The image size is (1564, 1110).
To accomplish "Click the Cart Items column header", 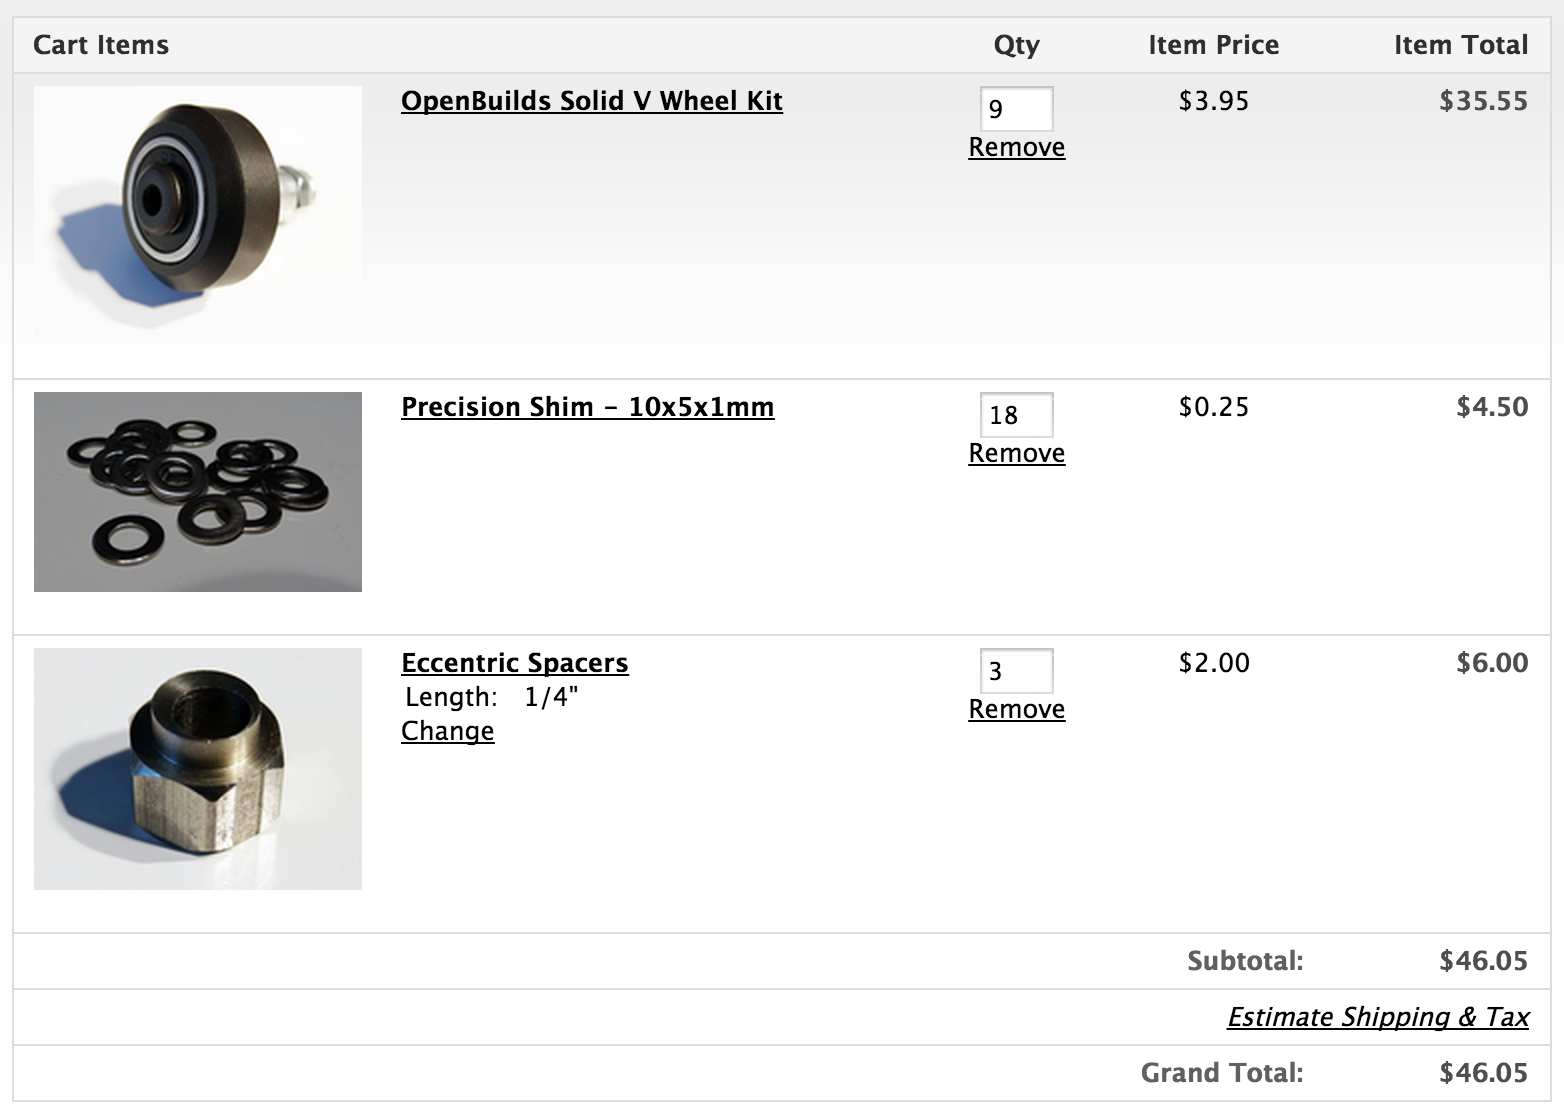I will [x=101, y=45].
